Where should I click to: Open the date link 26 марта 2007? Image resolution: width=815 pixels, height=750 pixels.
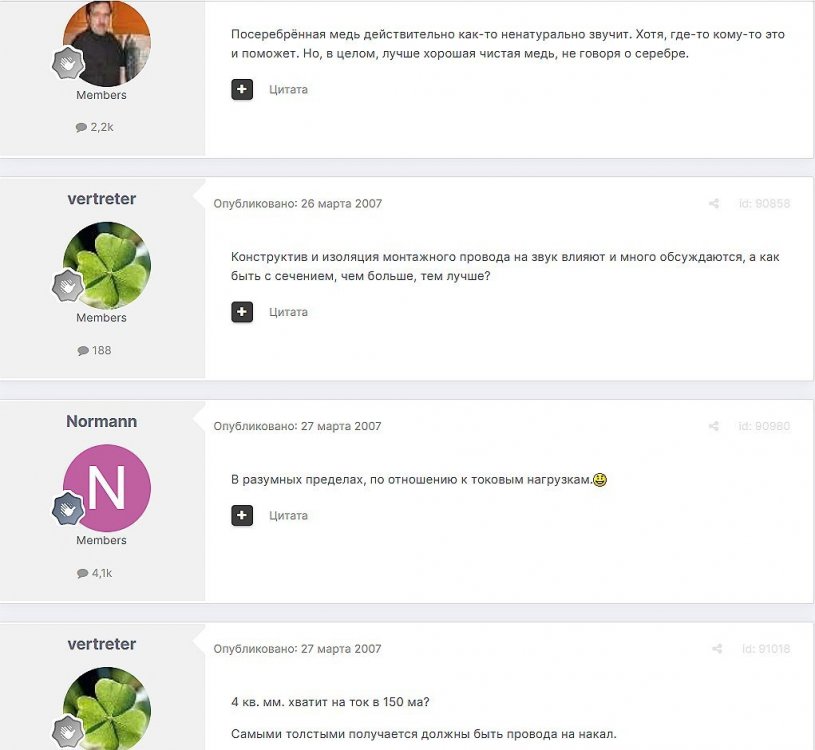tap(341, 204)
